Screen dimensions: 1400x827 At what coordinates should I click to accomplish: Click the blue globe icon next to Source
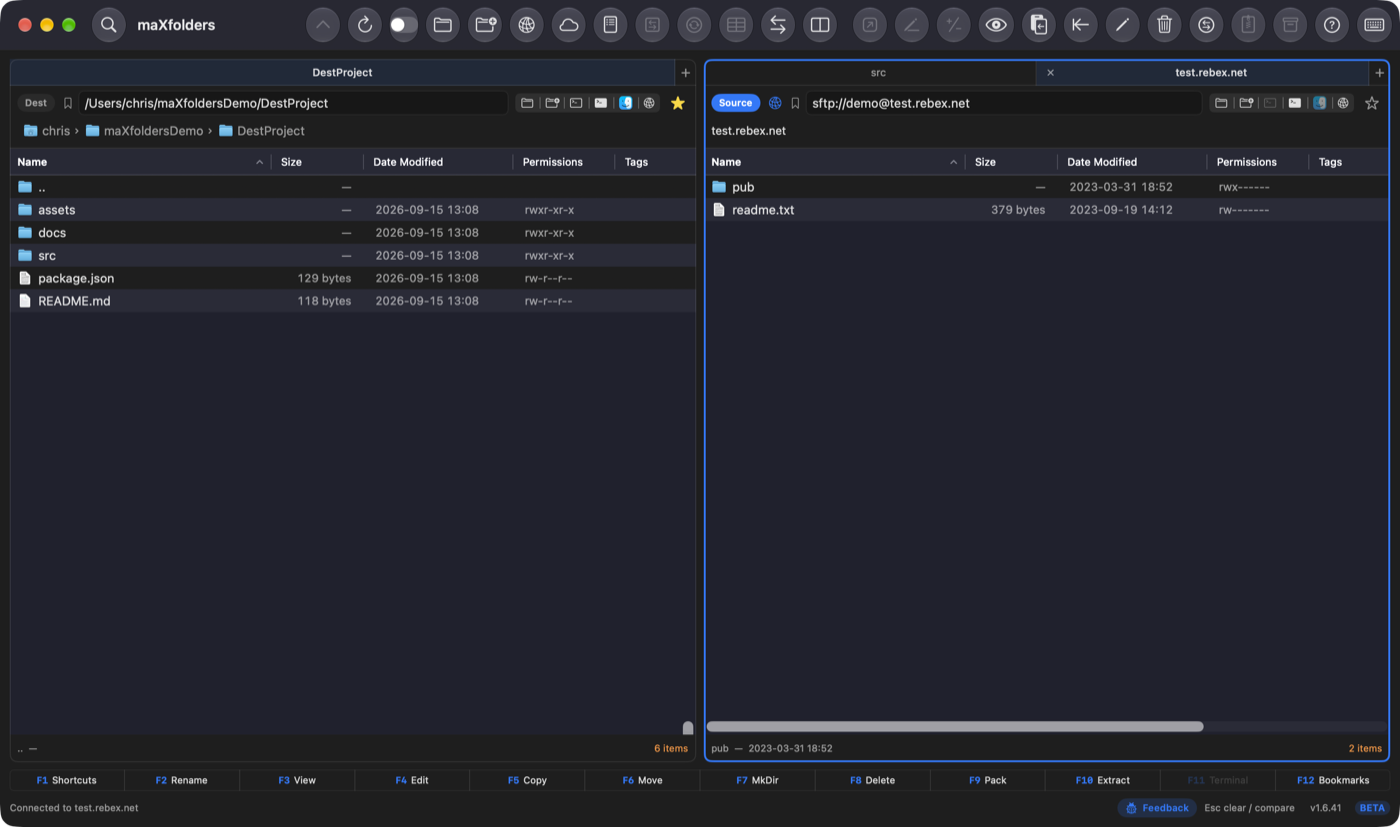(775, 103)
